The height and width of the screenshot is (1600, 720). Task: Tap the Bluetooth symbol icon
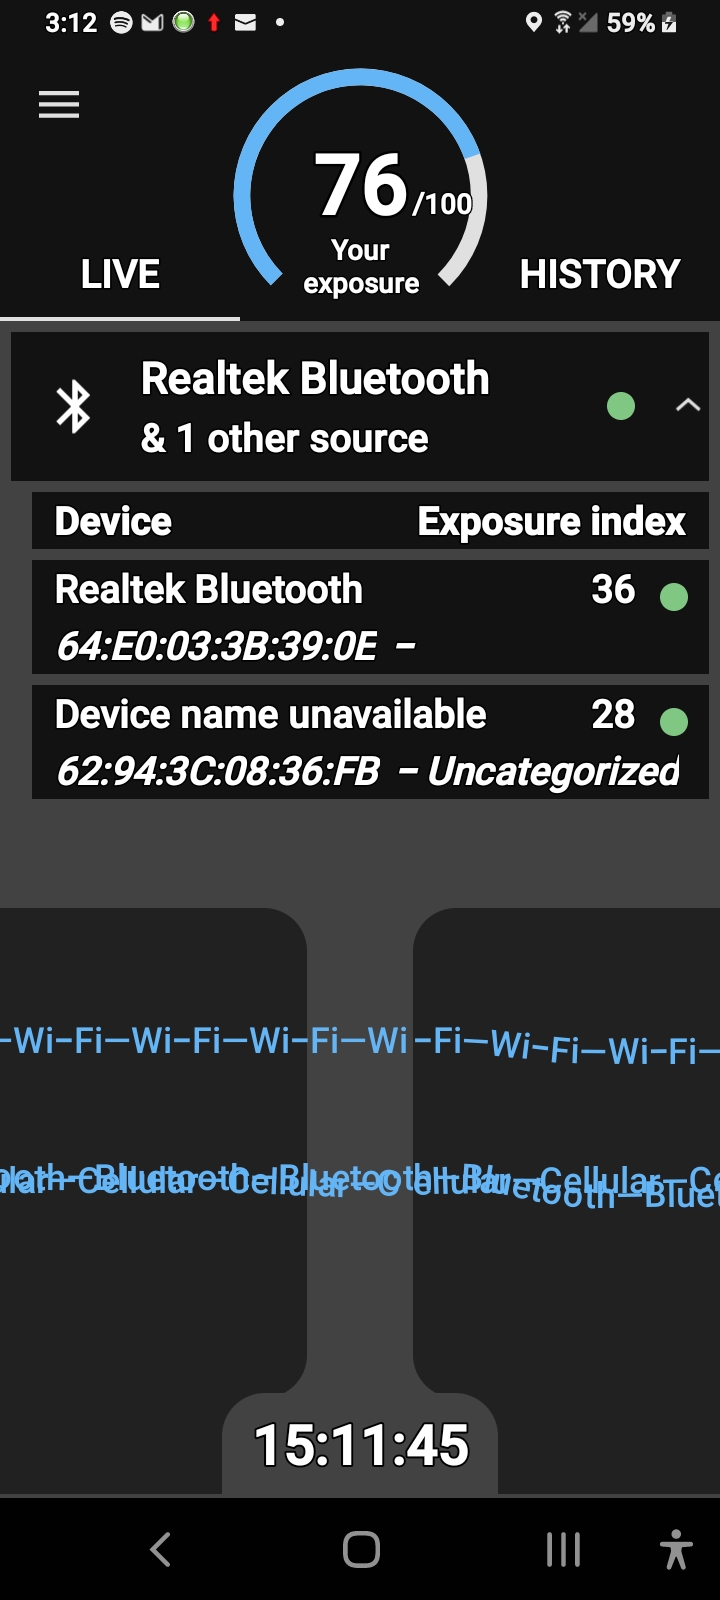coord(73,407)
